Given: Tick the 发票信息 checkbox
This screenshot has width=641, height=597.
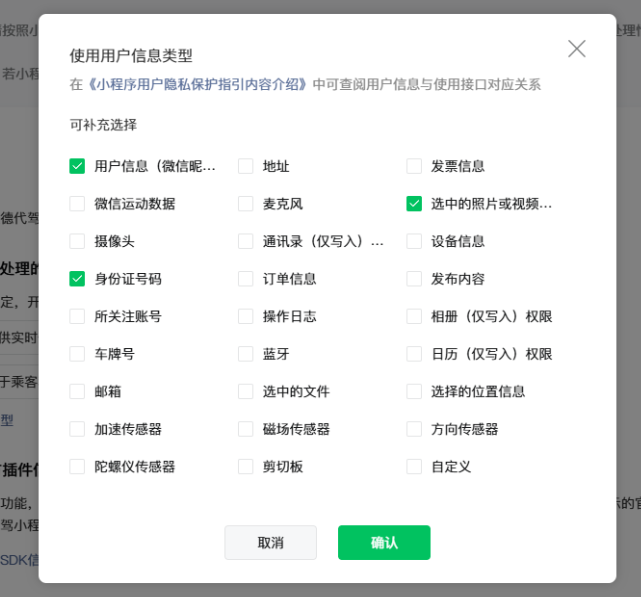Looking at the screenshot, I should point(414,166).
